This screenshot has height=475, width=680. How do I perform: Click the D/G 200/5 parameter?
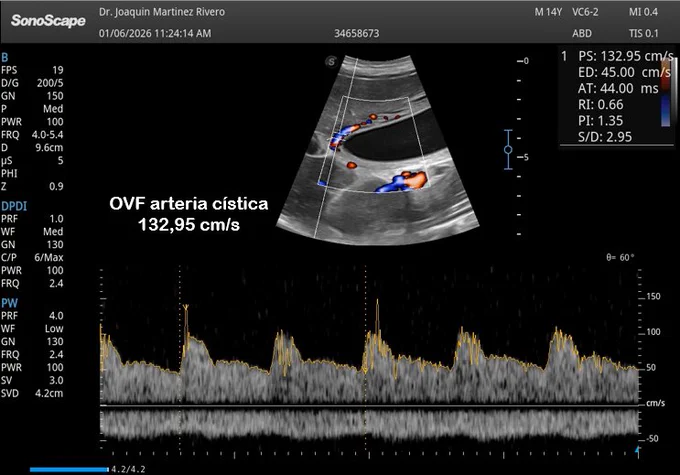click(x=32, y=83)
